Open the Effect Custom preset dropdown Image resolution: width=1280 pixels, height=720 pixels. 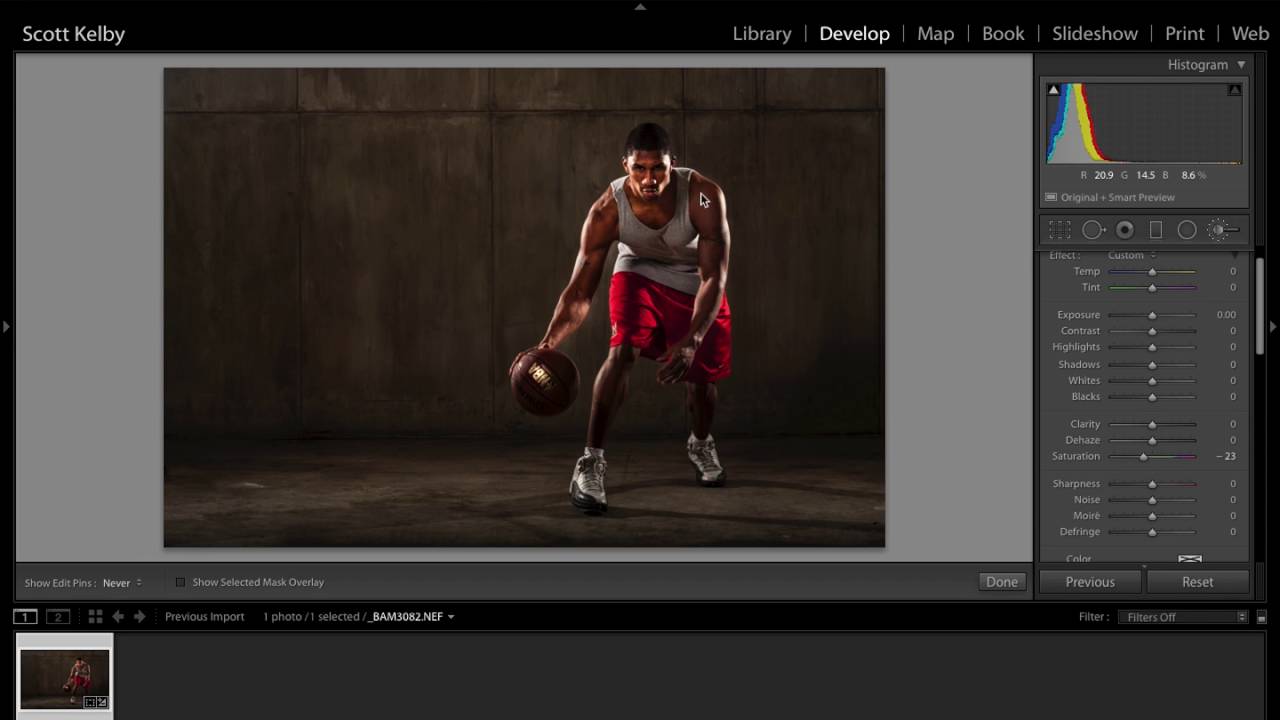pos(1131,255)
